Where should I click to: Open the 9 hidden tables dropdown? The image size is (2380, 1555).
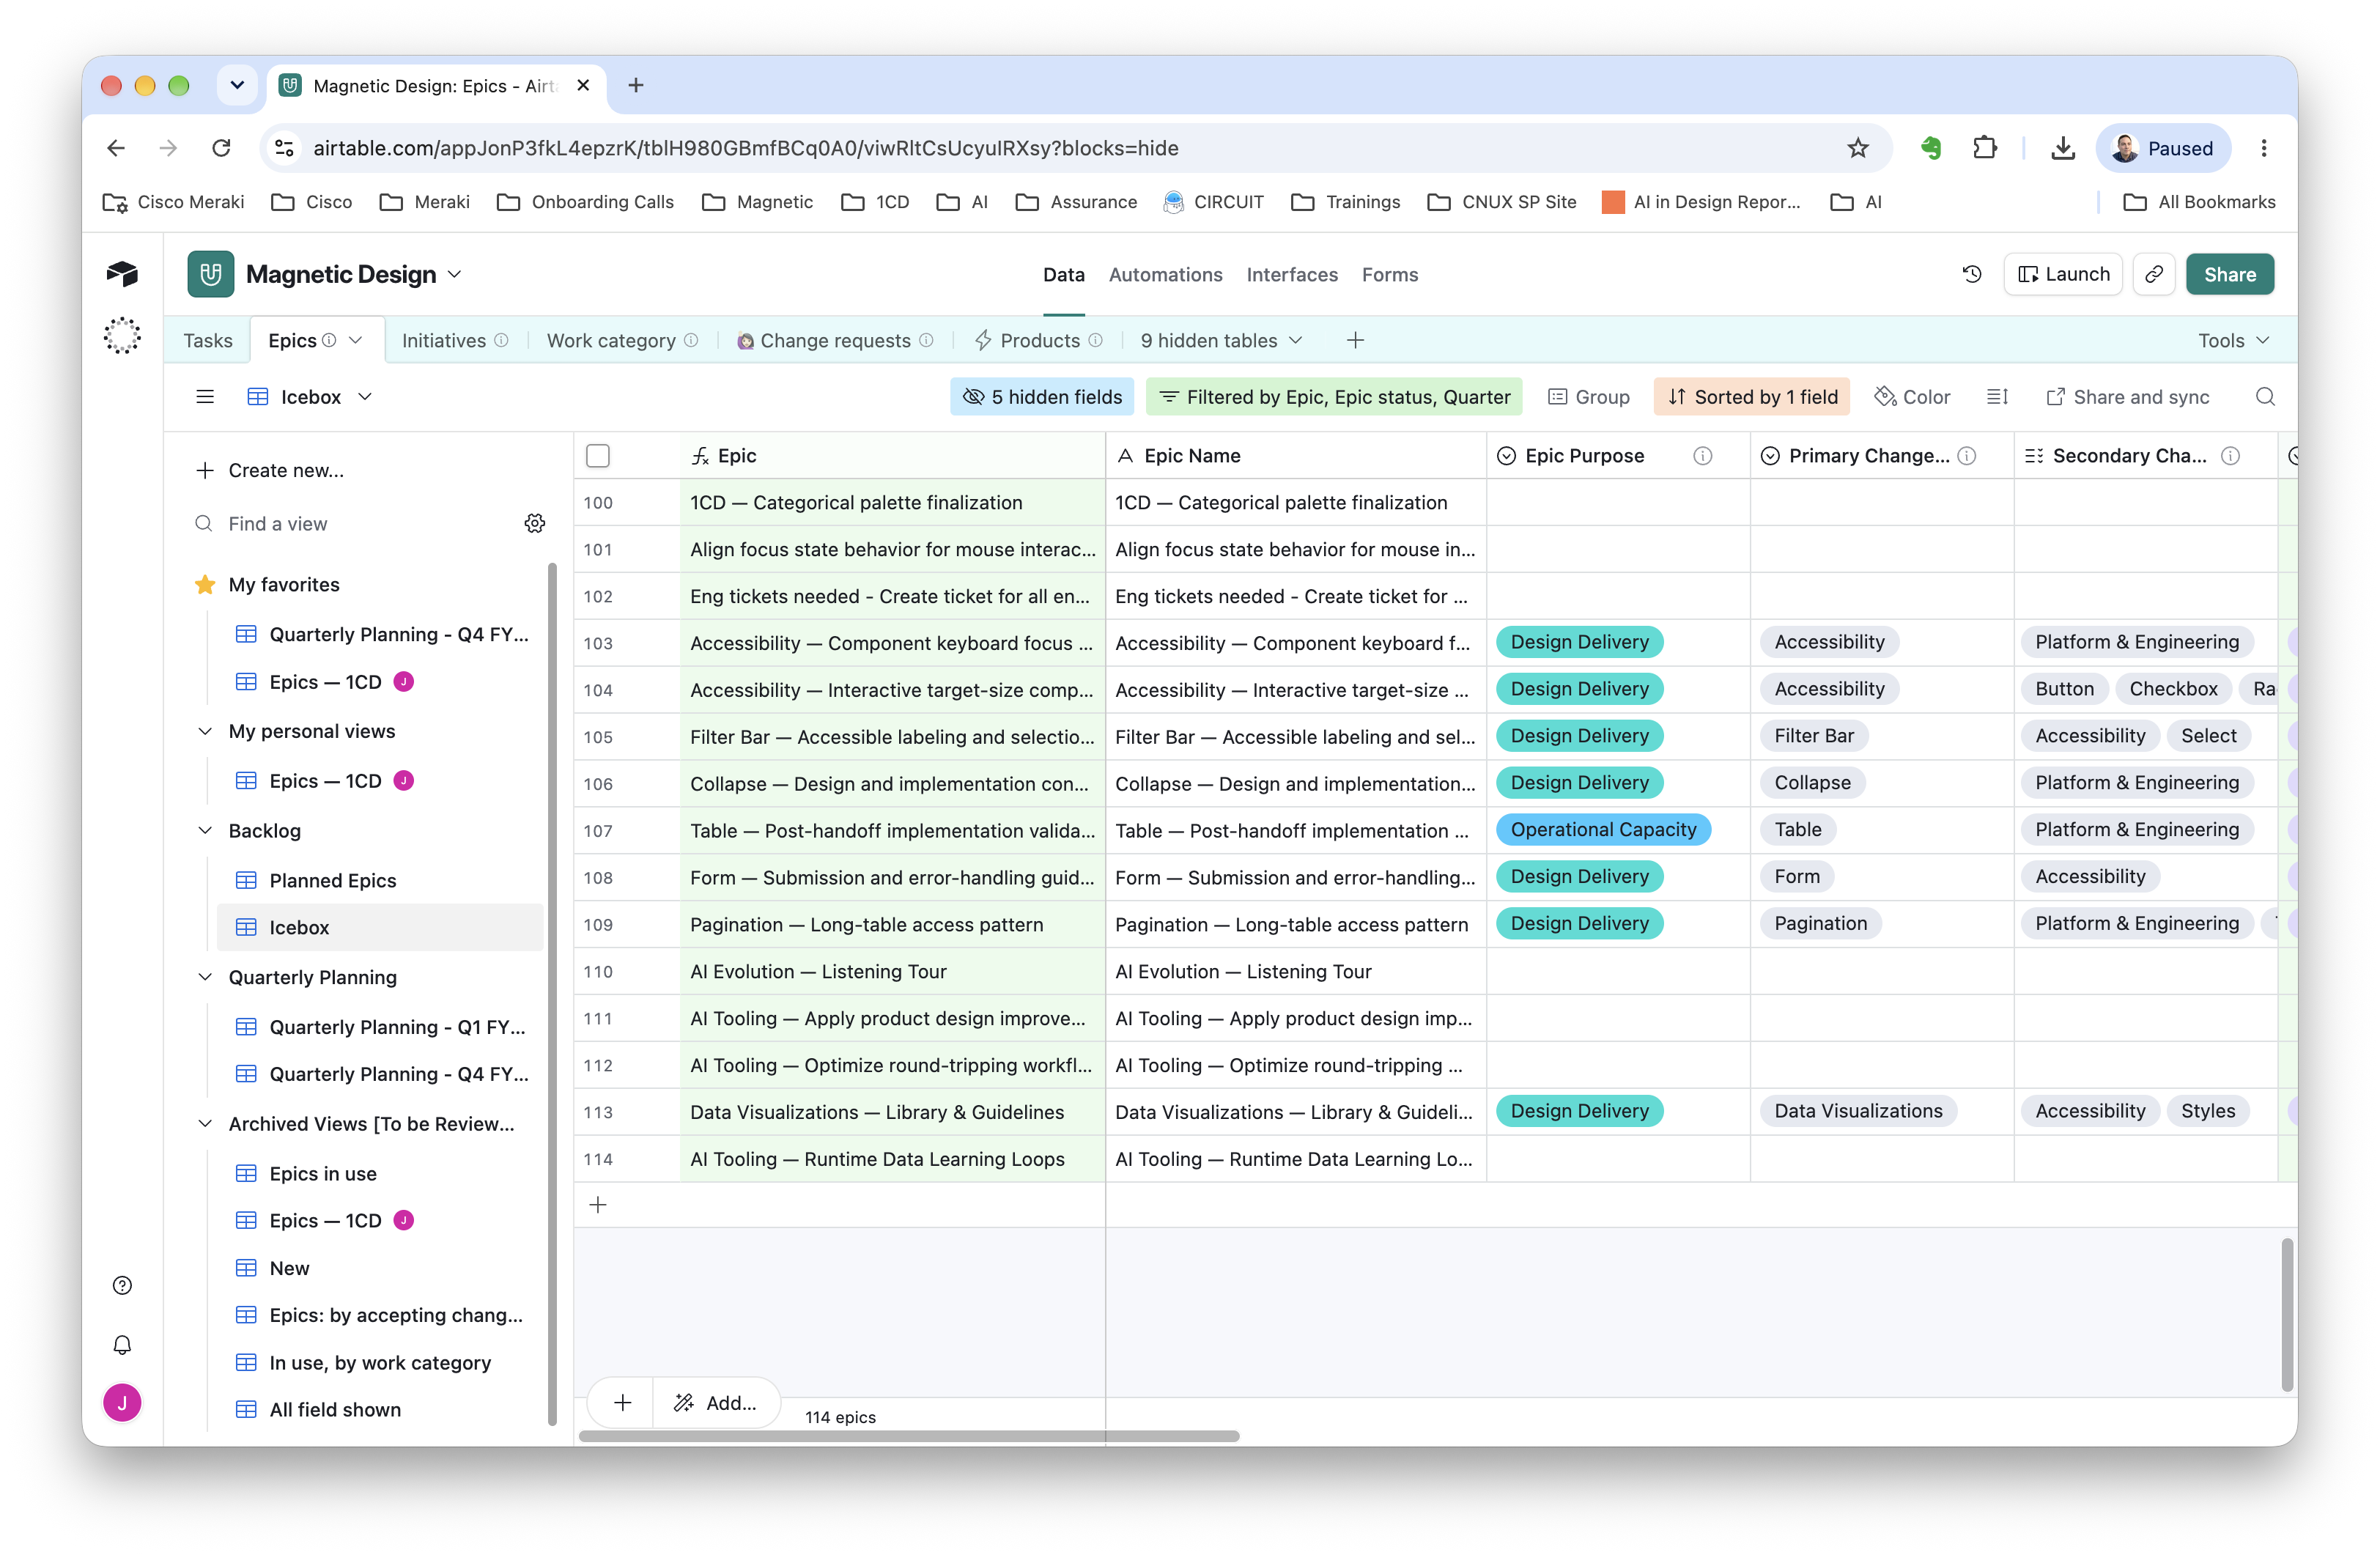pyautogui.click(x=1221, y=340)
